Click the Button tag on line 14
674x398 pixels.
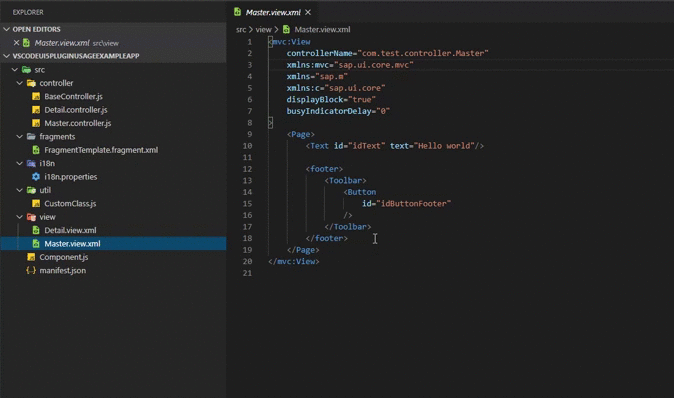pyautogui.click(x=360, y=192)
